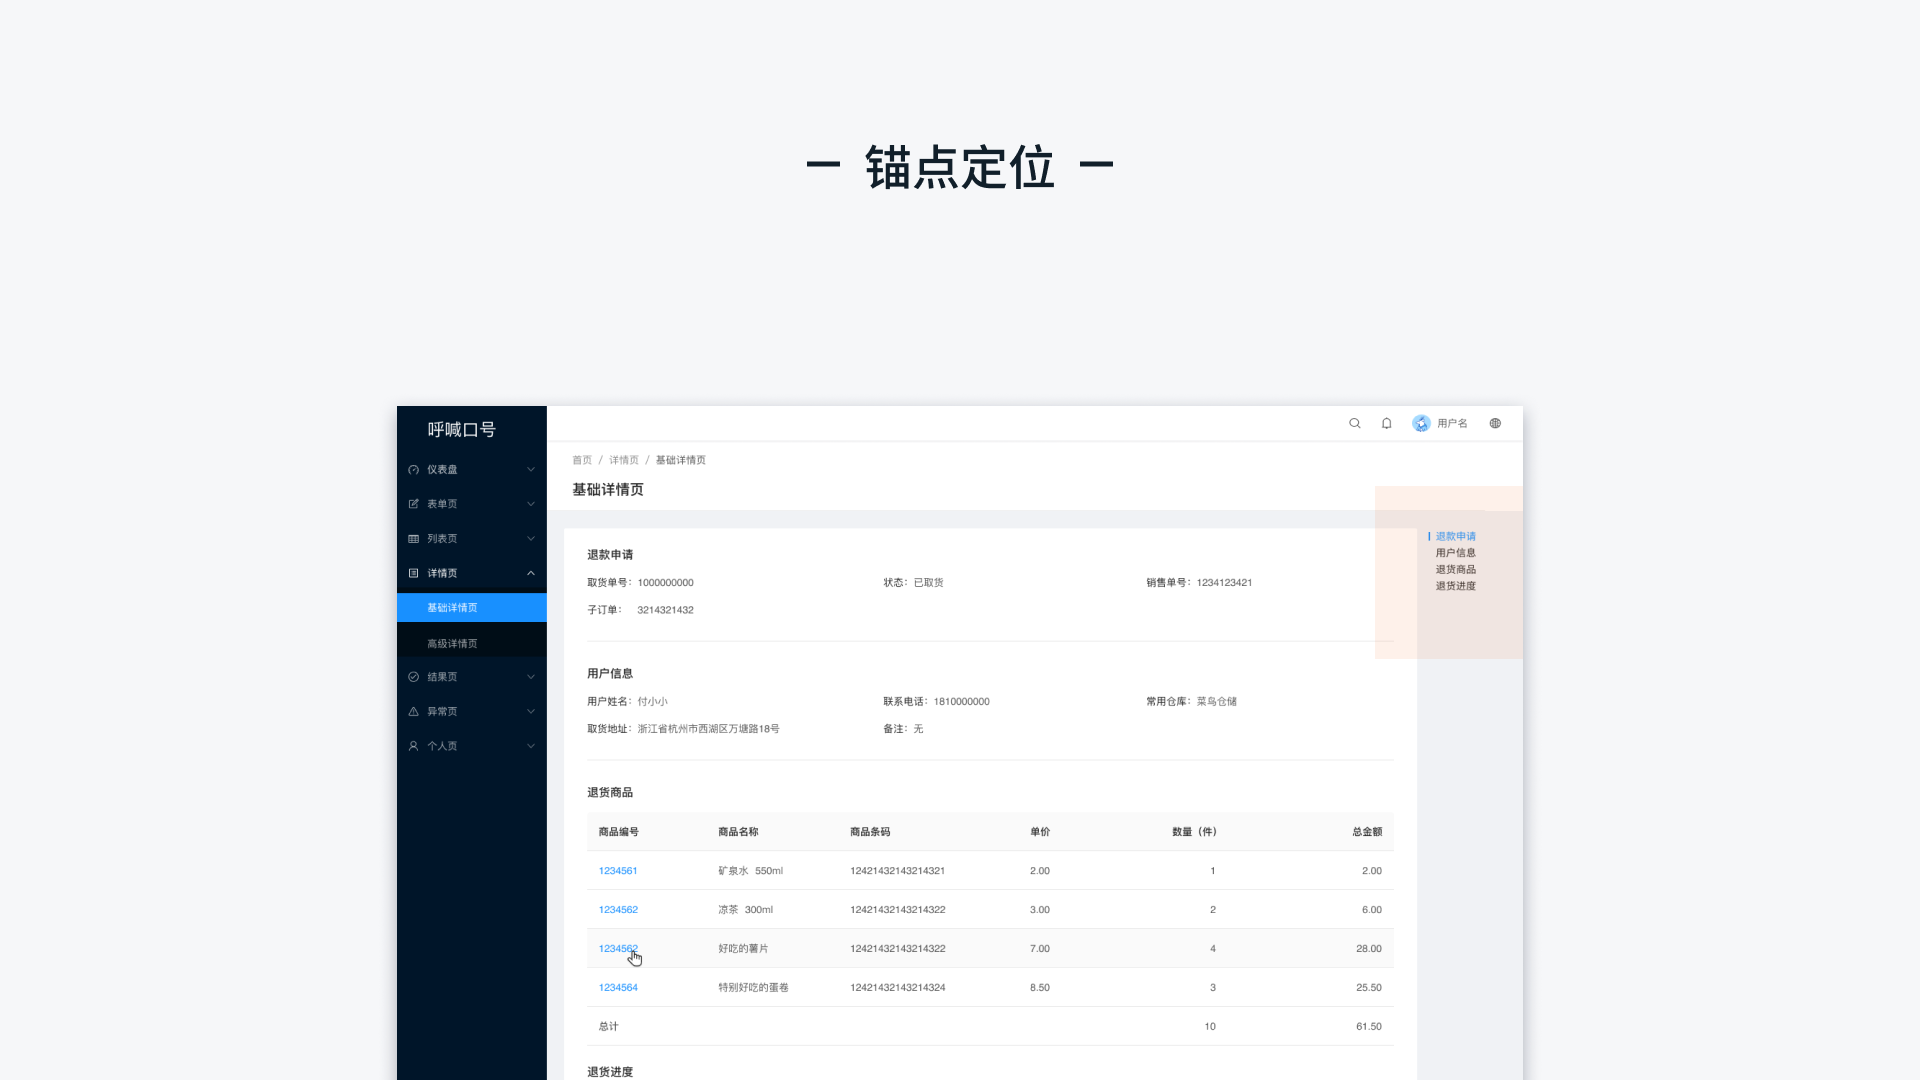Open notifications bell icon
This screenshot has height=1080, width=1920.
tap(1387, 423)
